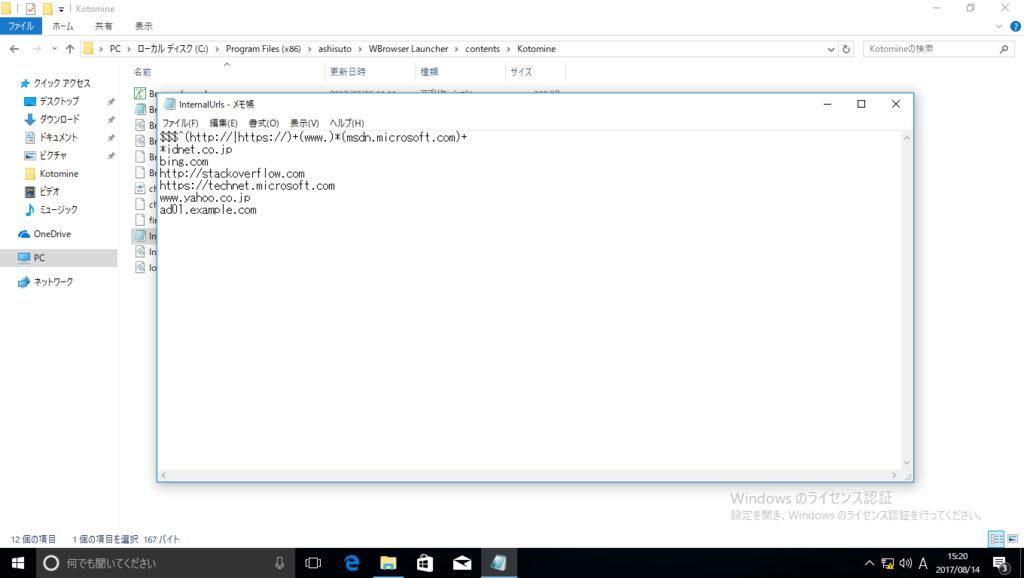The height and width of the screenshot is (578, 1024).
Task: Open Explorer help question mark icon
Action: coord(1016,27)
